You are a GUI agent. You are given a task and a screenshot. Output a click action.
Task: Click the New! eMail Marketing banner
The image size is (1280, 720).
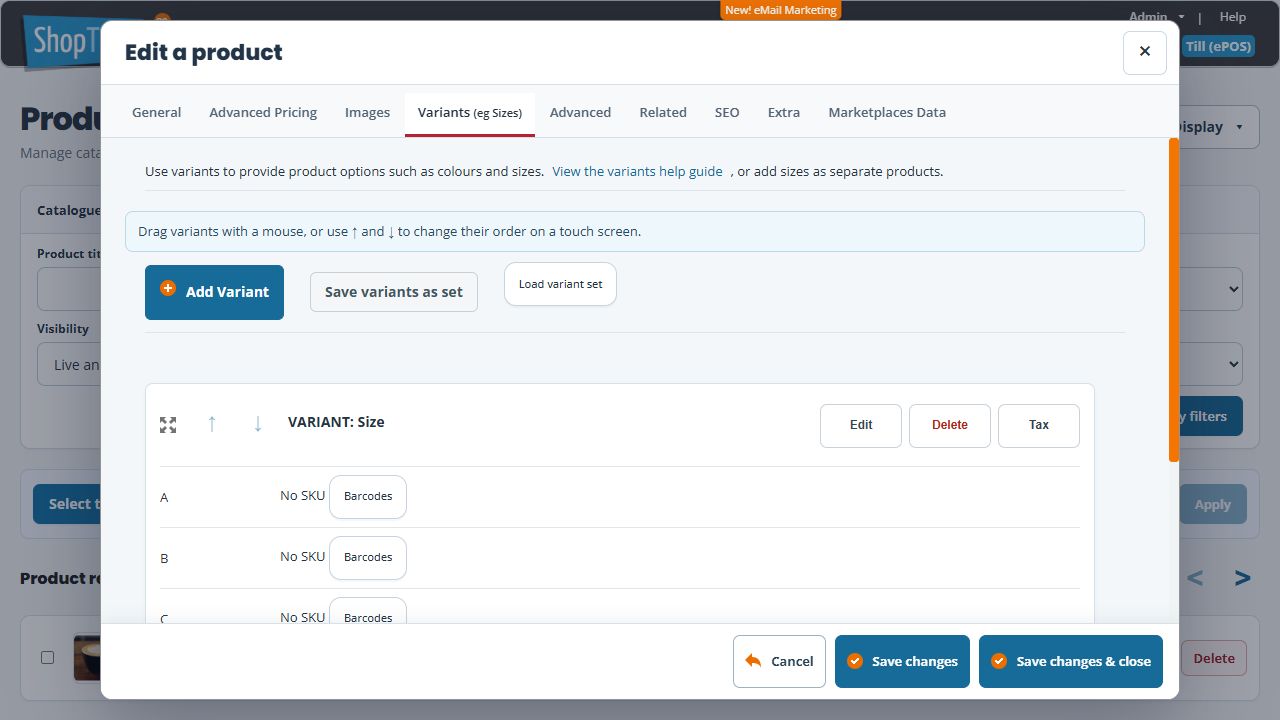(x=780, y=10)
